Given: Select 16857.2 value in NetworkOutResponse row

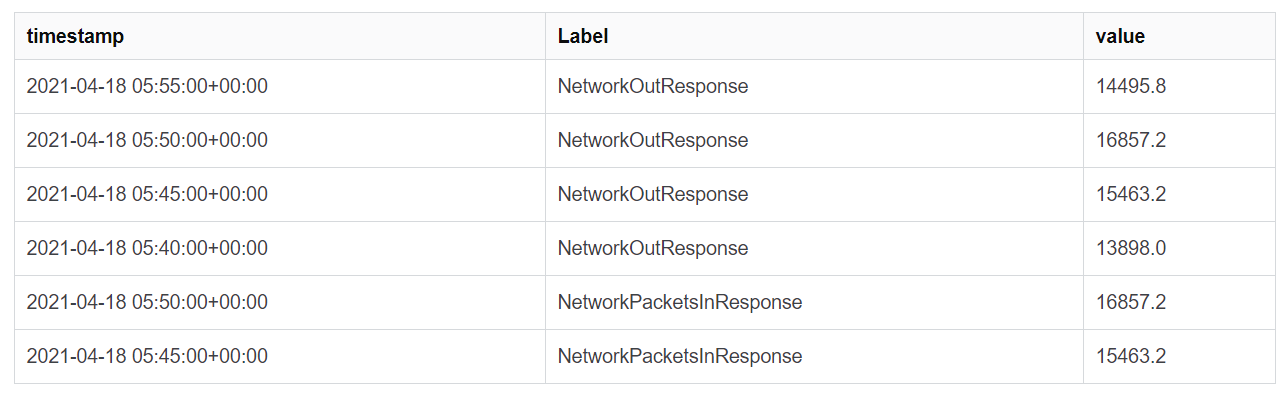Looking at the screenshot, I should (x=1180, y=140).
